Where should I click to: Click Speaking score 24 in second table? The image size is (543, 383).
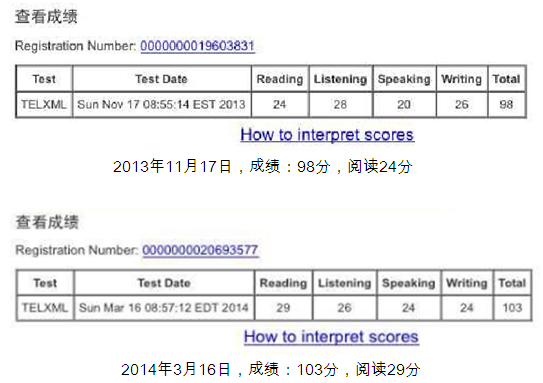point(409,308)
